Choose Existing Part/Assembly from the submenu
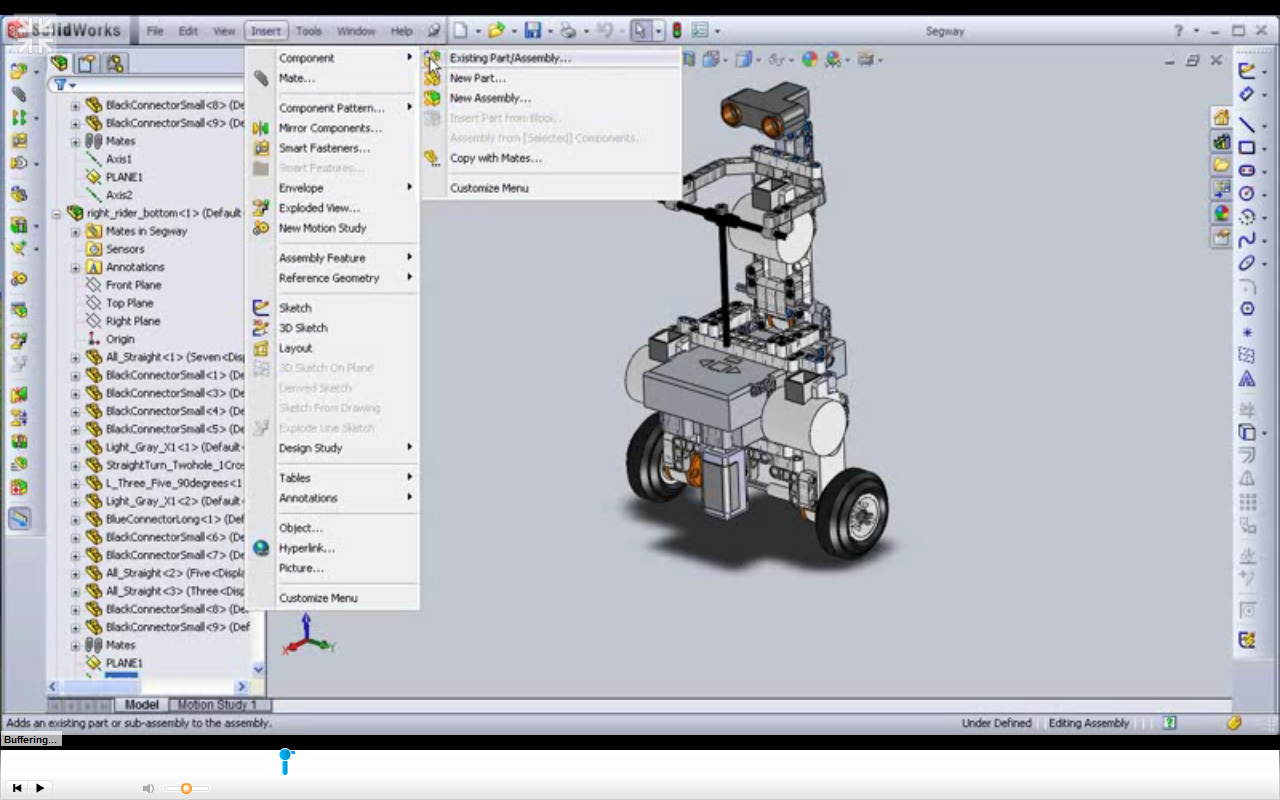This screenshot has width=1280, height=800. pos(510,58)
